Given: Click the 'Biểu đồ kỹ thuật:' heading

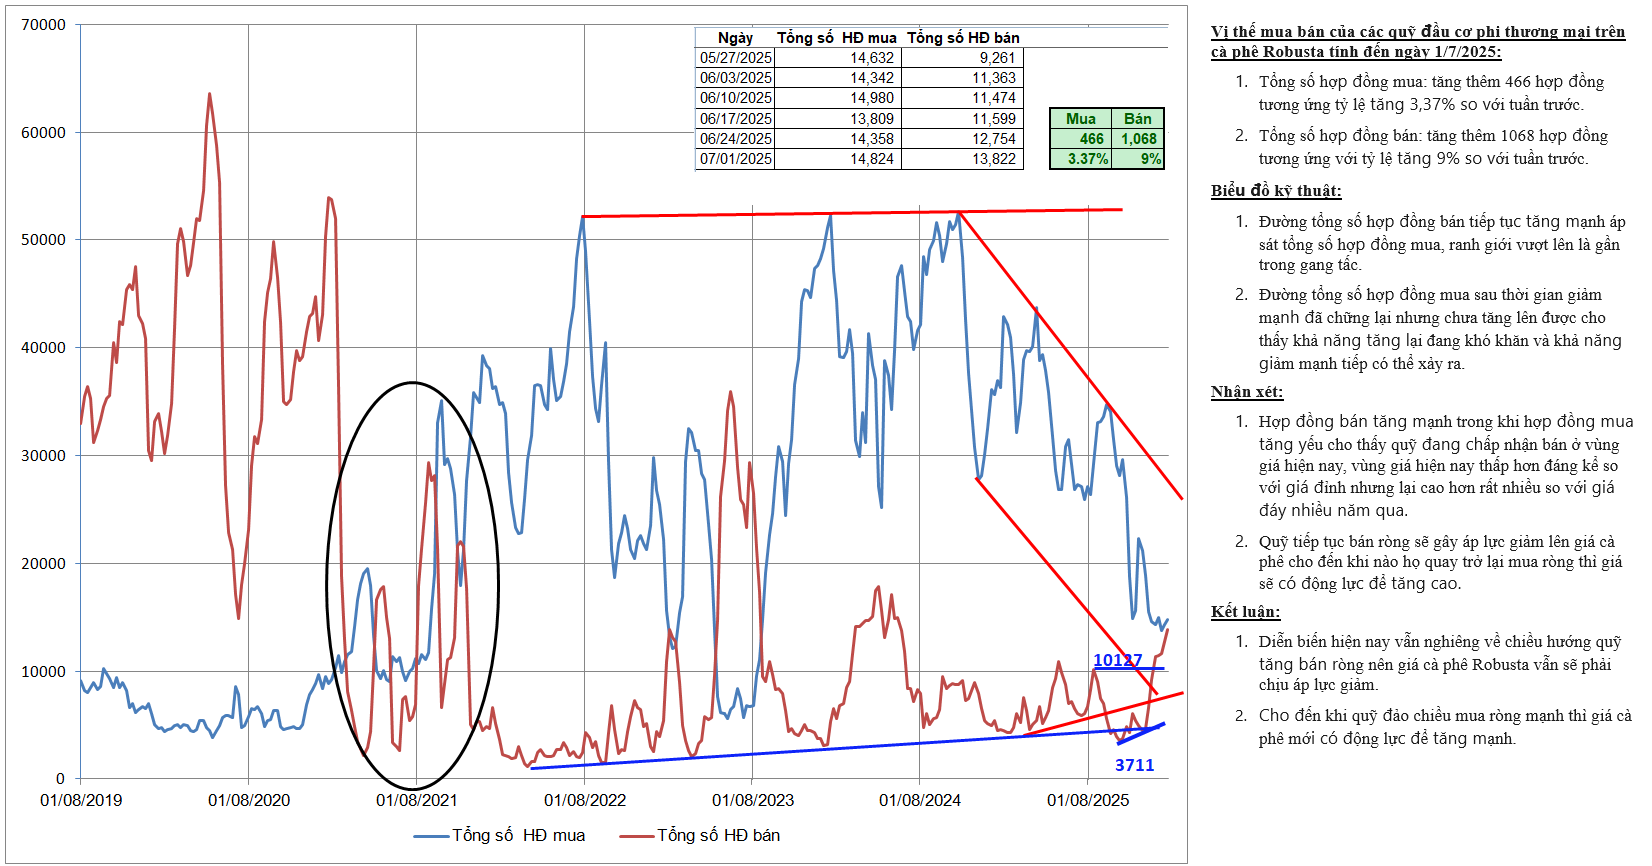Looking at the screenshot, I should tap(1276, 191).
